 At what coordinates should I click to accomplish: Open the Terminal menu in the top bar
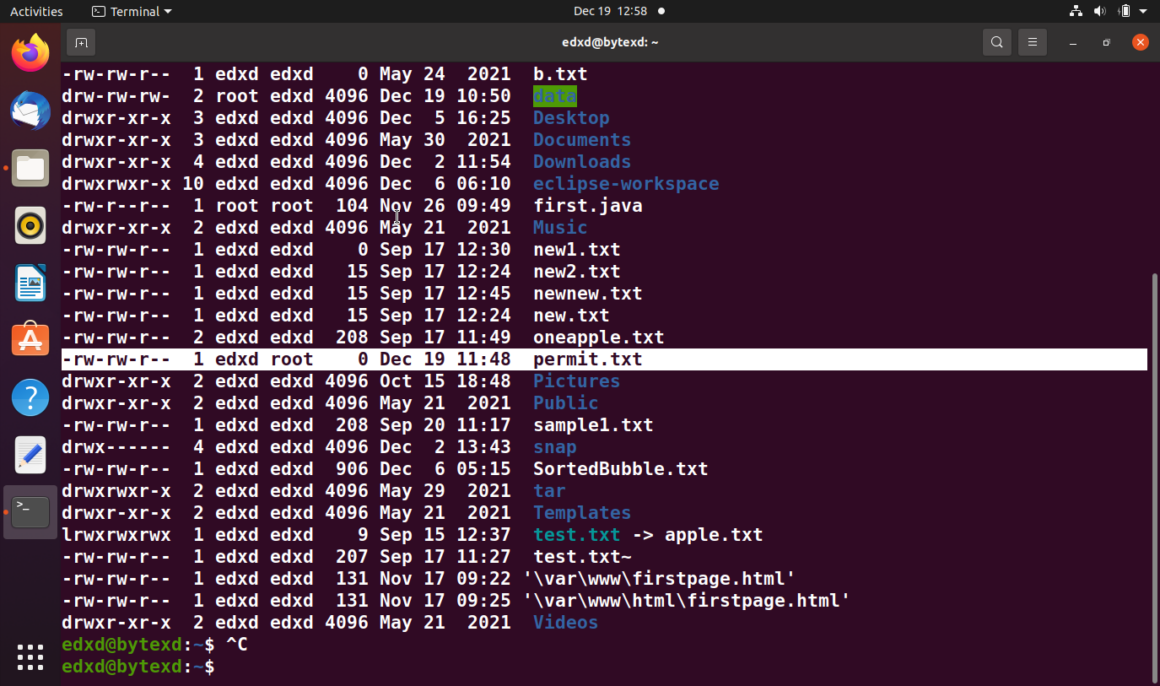(131, 11)
